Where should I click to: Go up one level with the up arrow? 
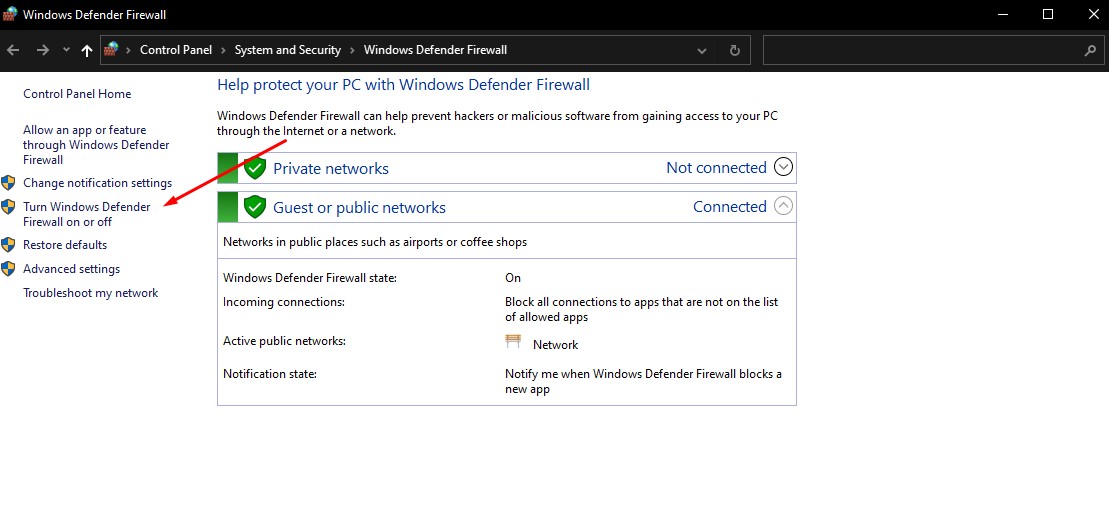click(x=87, y=50)
